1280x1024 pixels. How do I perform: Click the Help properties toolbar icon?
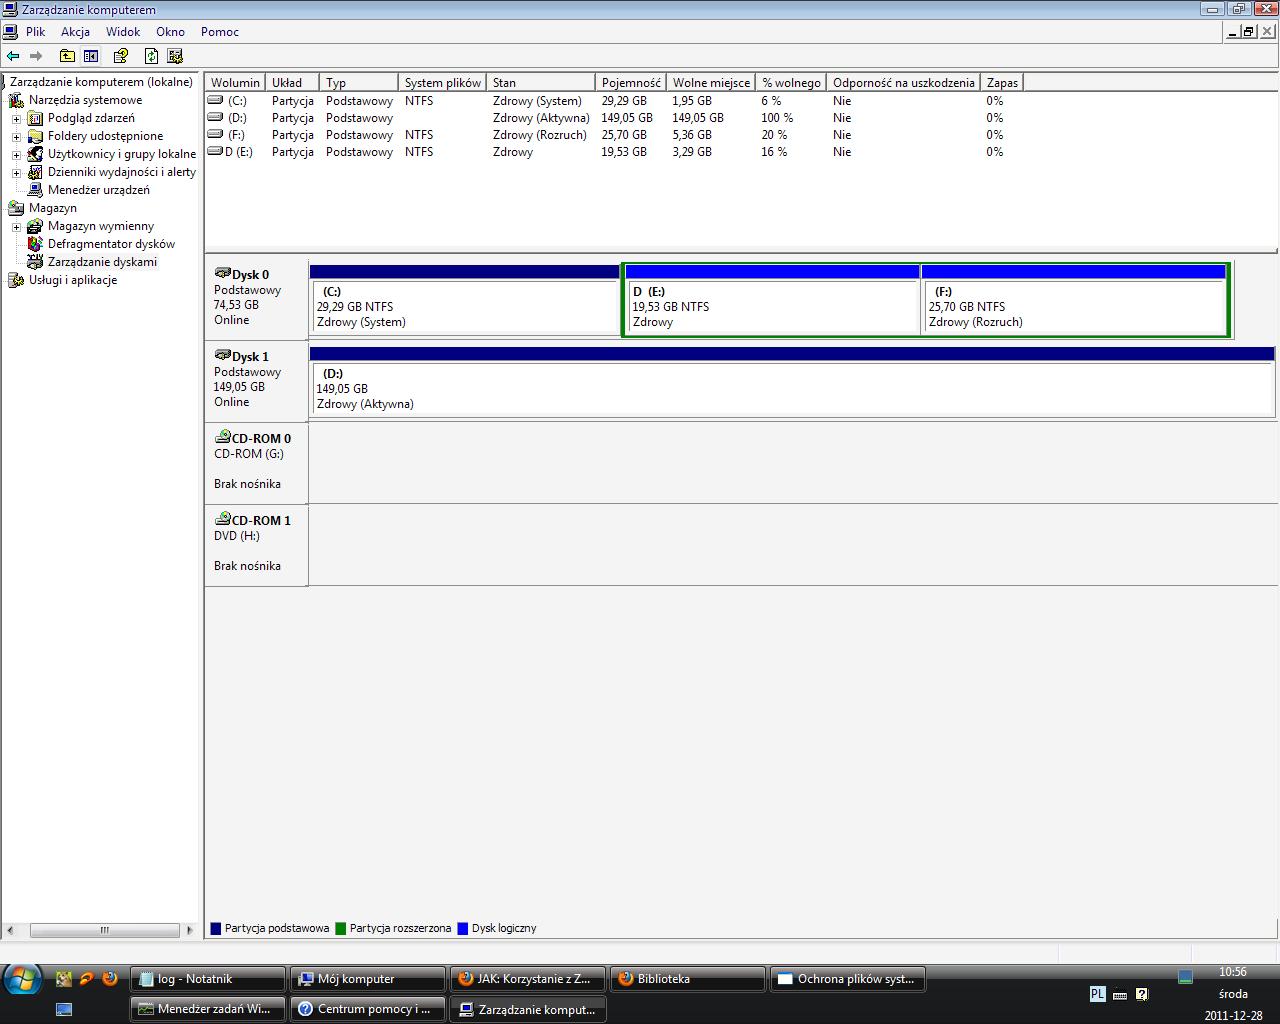coord(121,56)
